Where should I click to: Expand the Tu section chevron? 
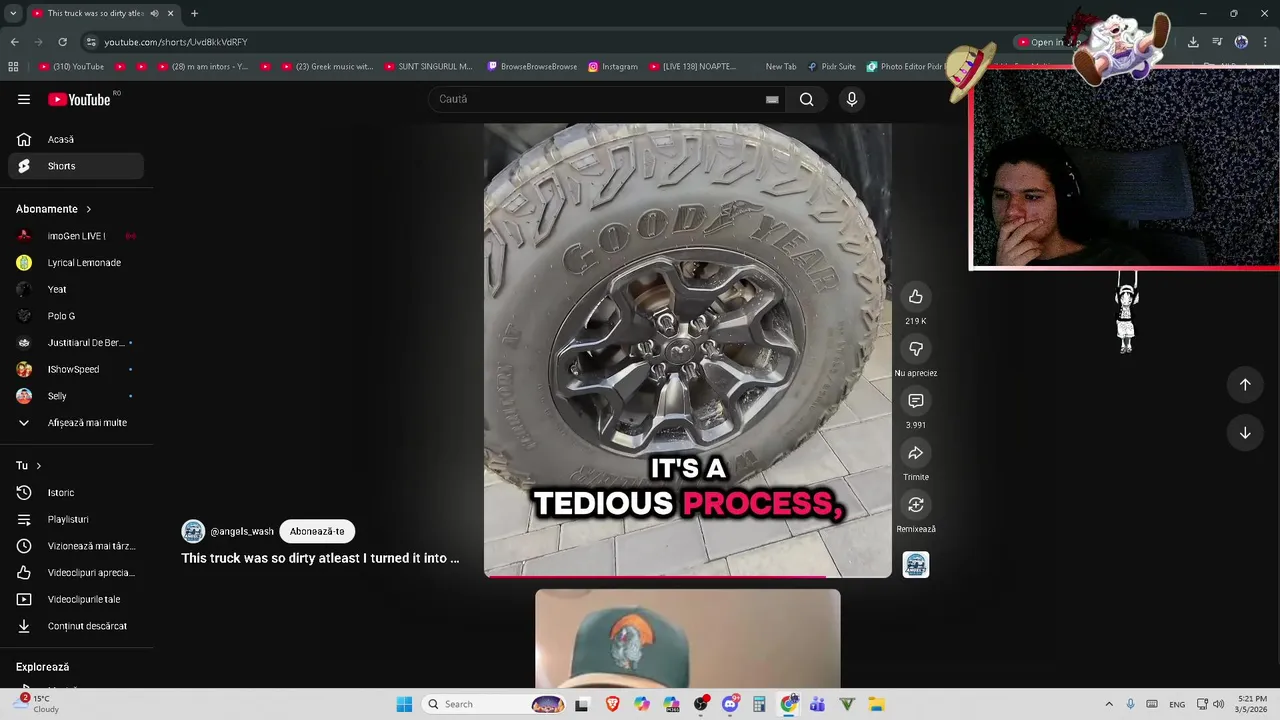coord(38,466)
